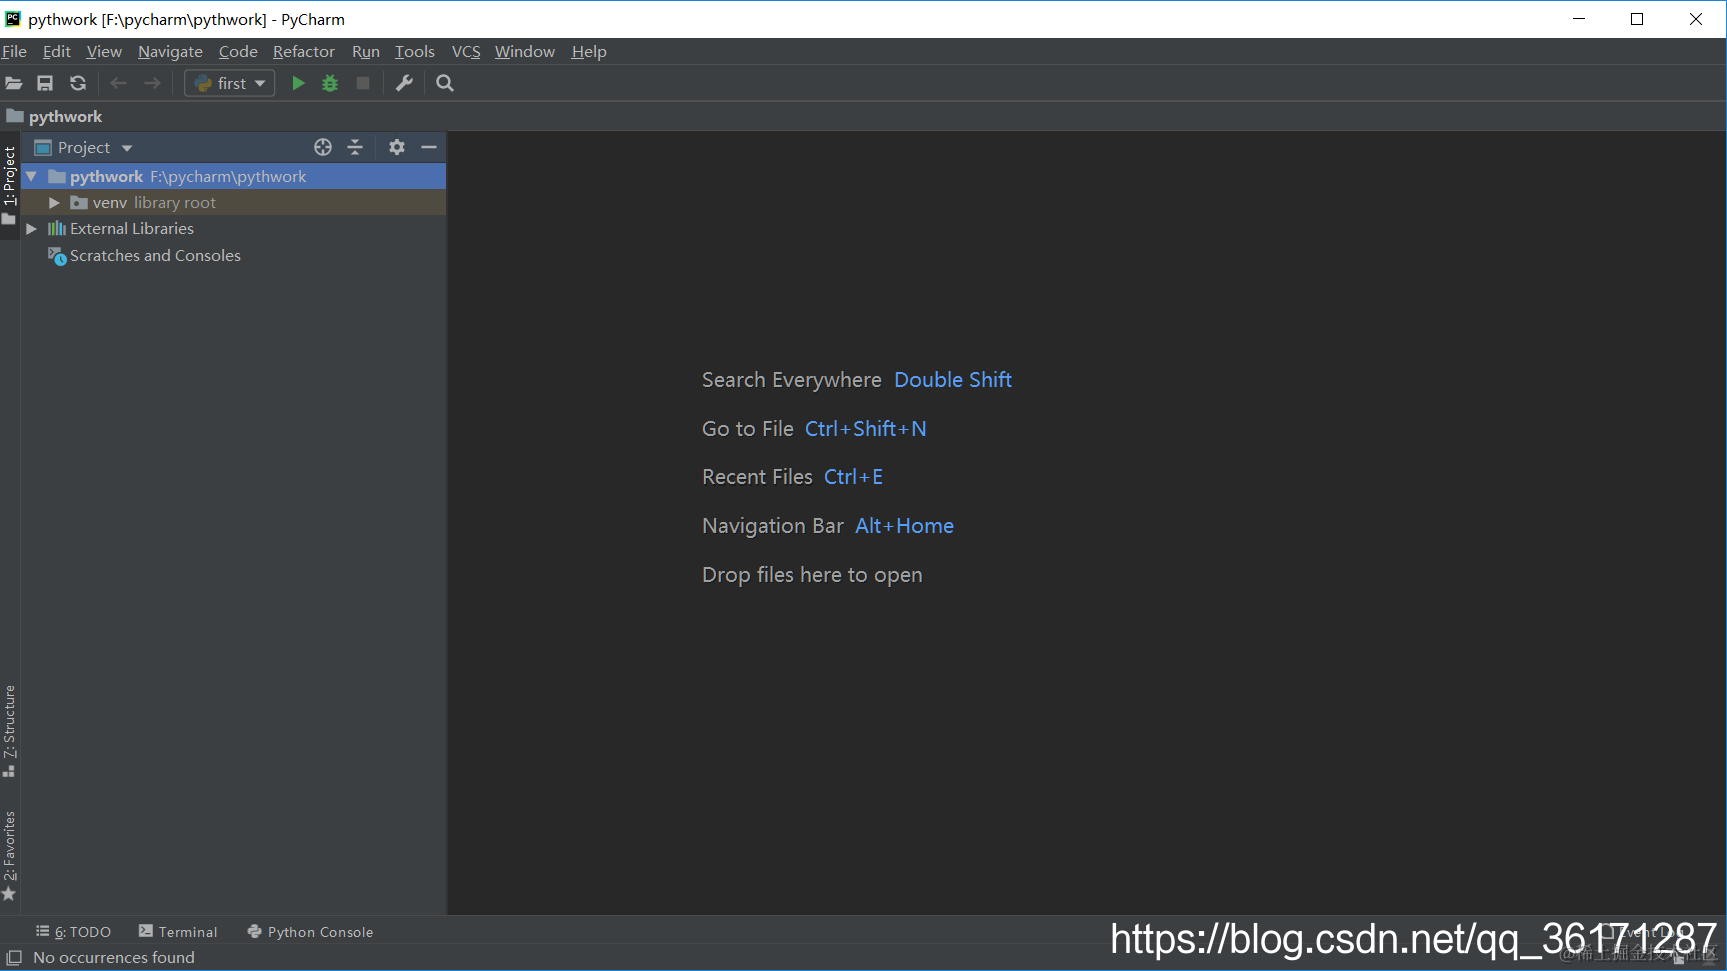Toggle the 1: Project side tab

[10, 184]
